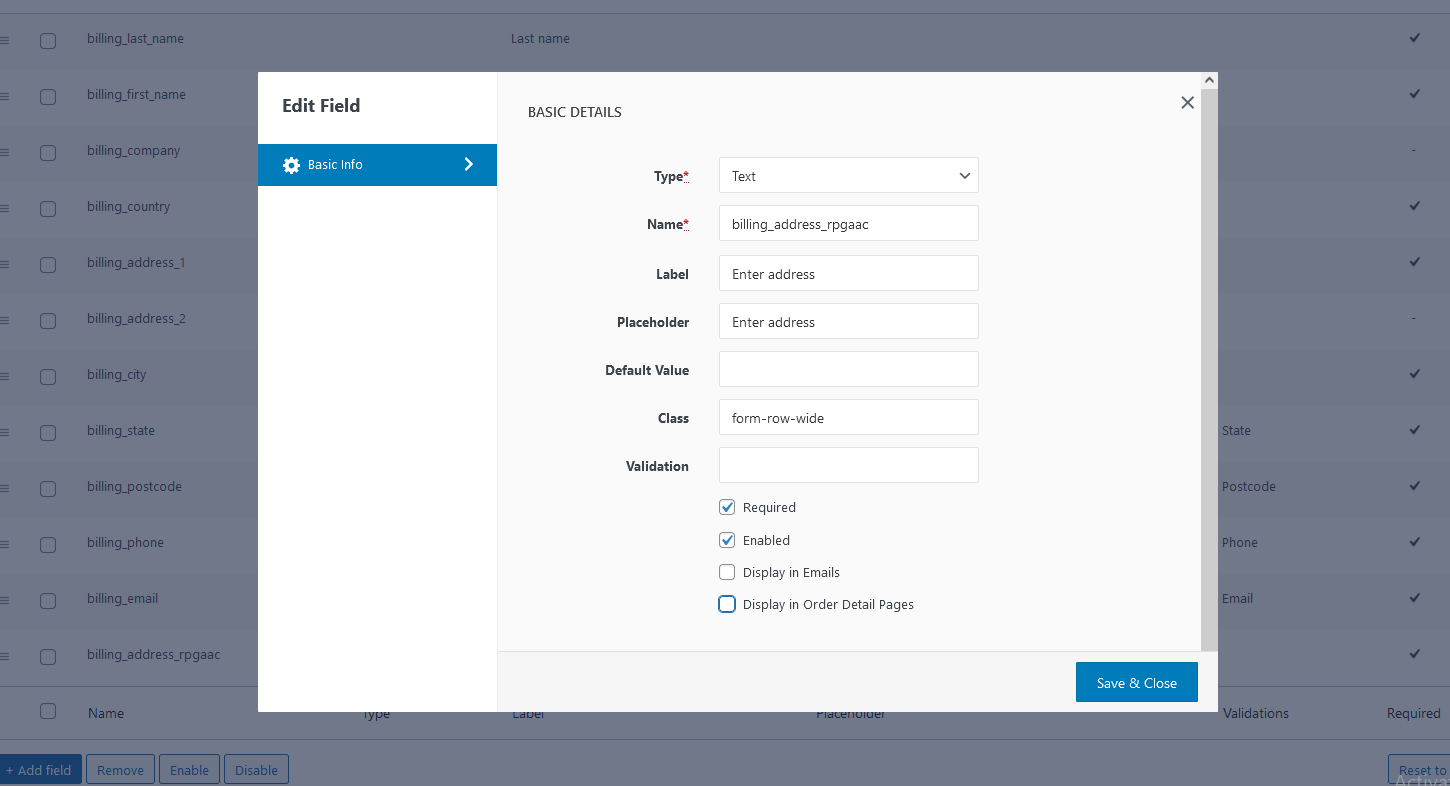Select the Basic Info tab
This screenshot has width=1450, height=786.
pos(377,165)
